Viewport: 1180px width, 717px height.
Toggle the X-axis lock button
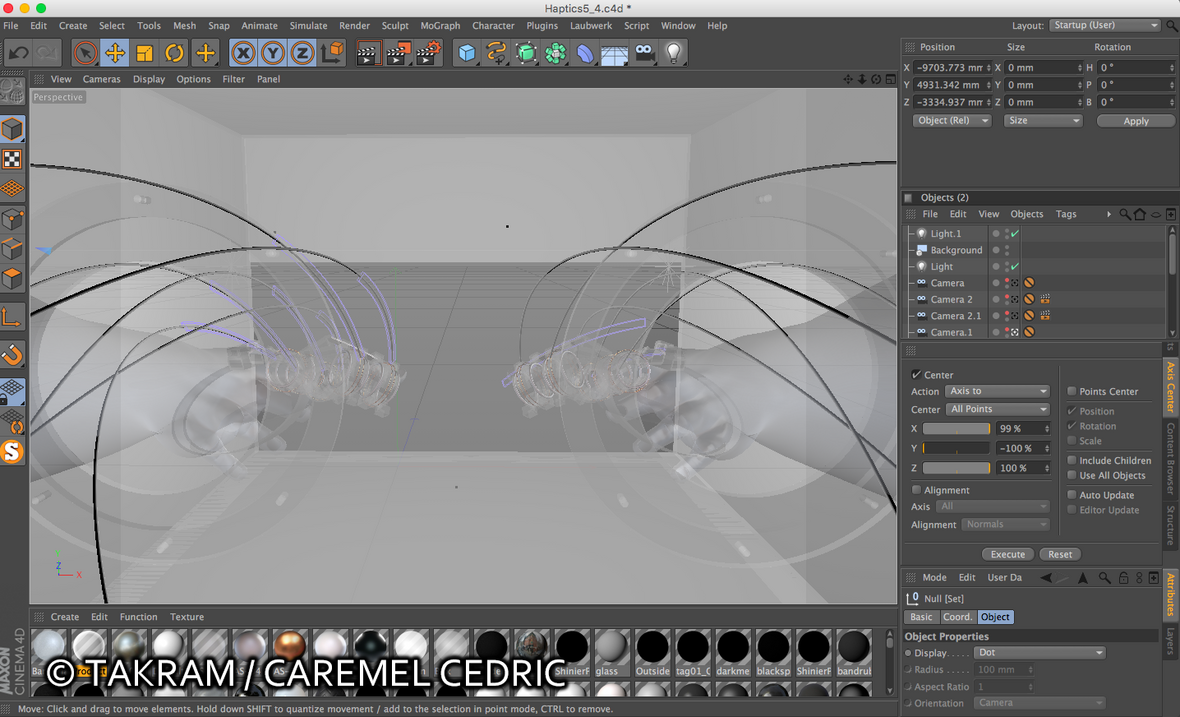coord(243,53)
